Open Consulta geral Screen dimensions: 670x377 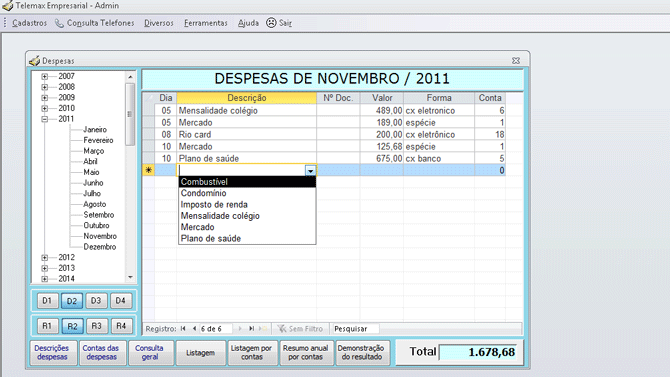[150, 353]
